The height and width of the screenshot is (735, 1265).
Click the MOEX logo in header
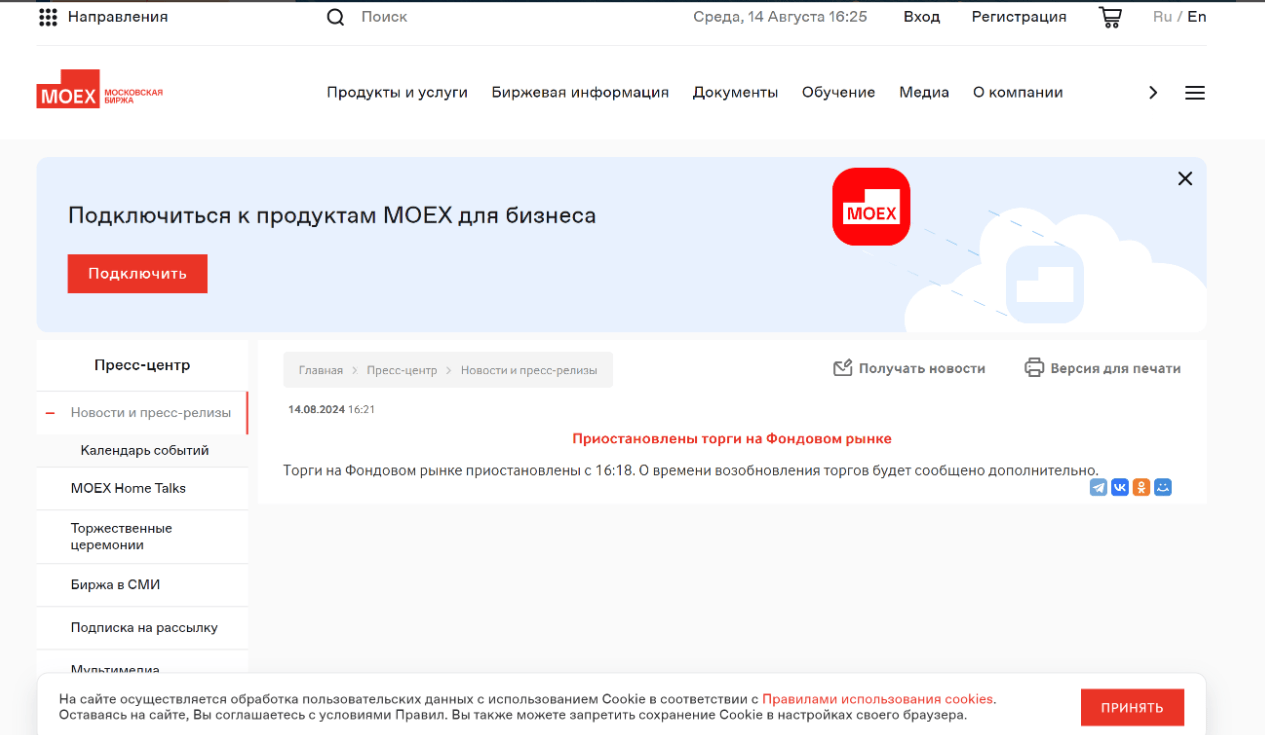click(x=99, y=90)
